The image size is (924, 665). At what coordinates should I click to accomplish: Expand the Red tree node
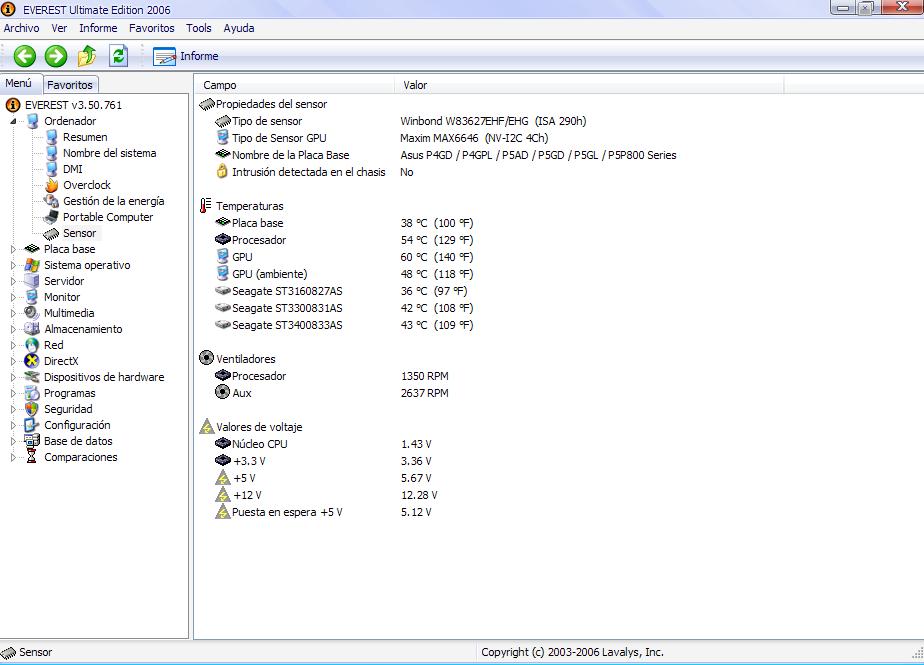(13, 345)
